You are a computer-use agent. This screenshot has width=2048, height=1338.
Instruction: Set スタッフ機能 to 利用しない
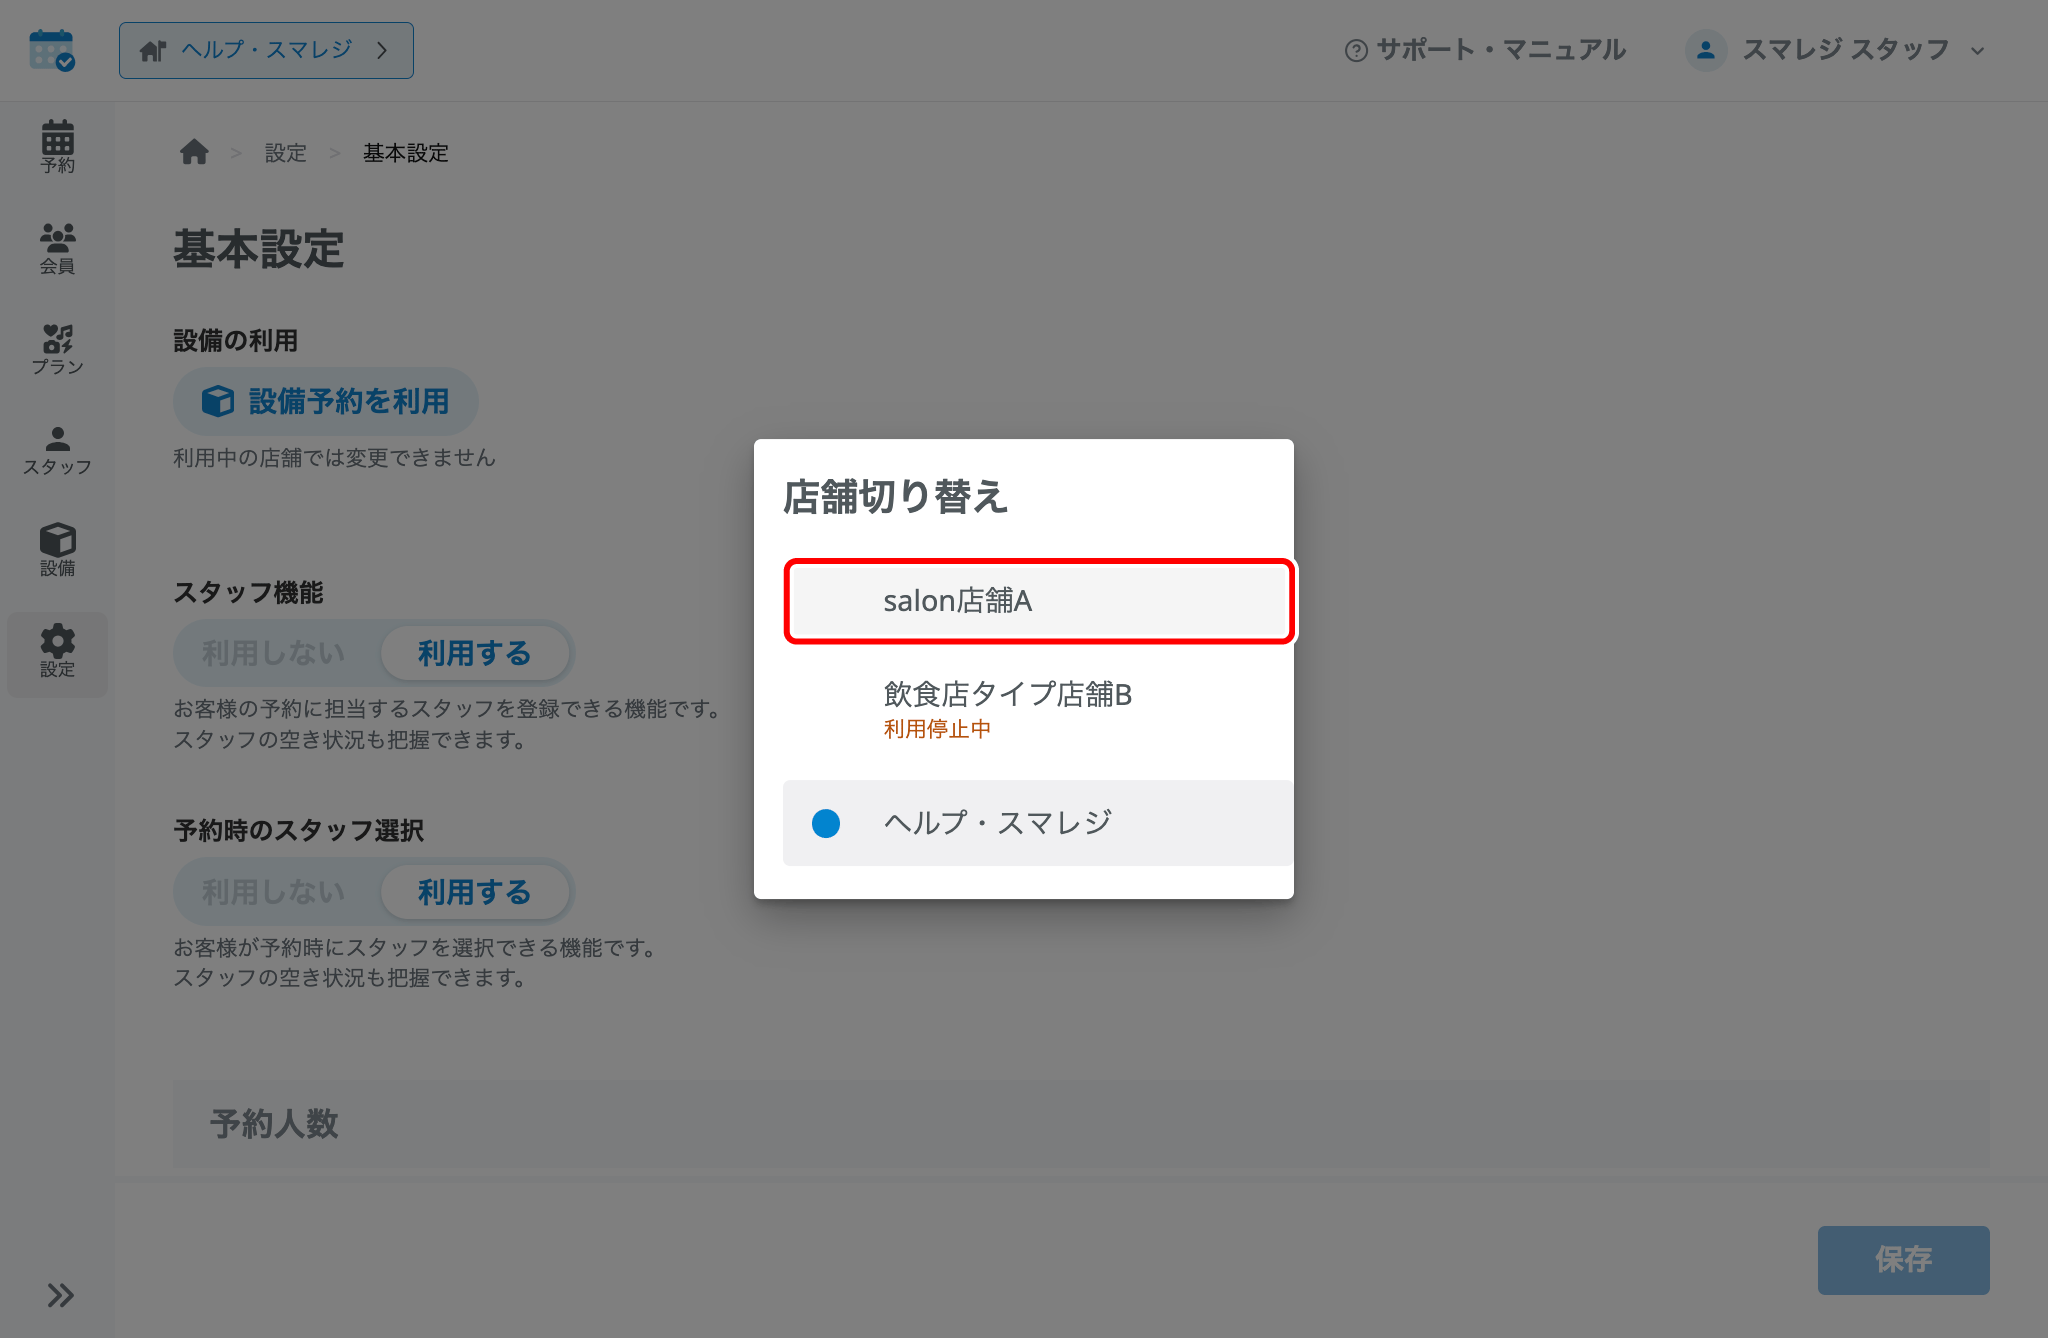click(274, 653)
